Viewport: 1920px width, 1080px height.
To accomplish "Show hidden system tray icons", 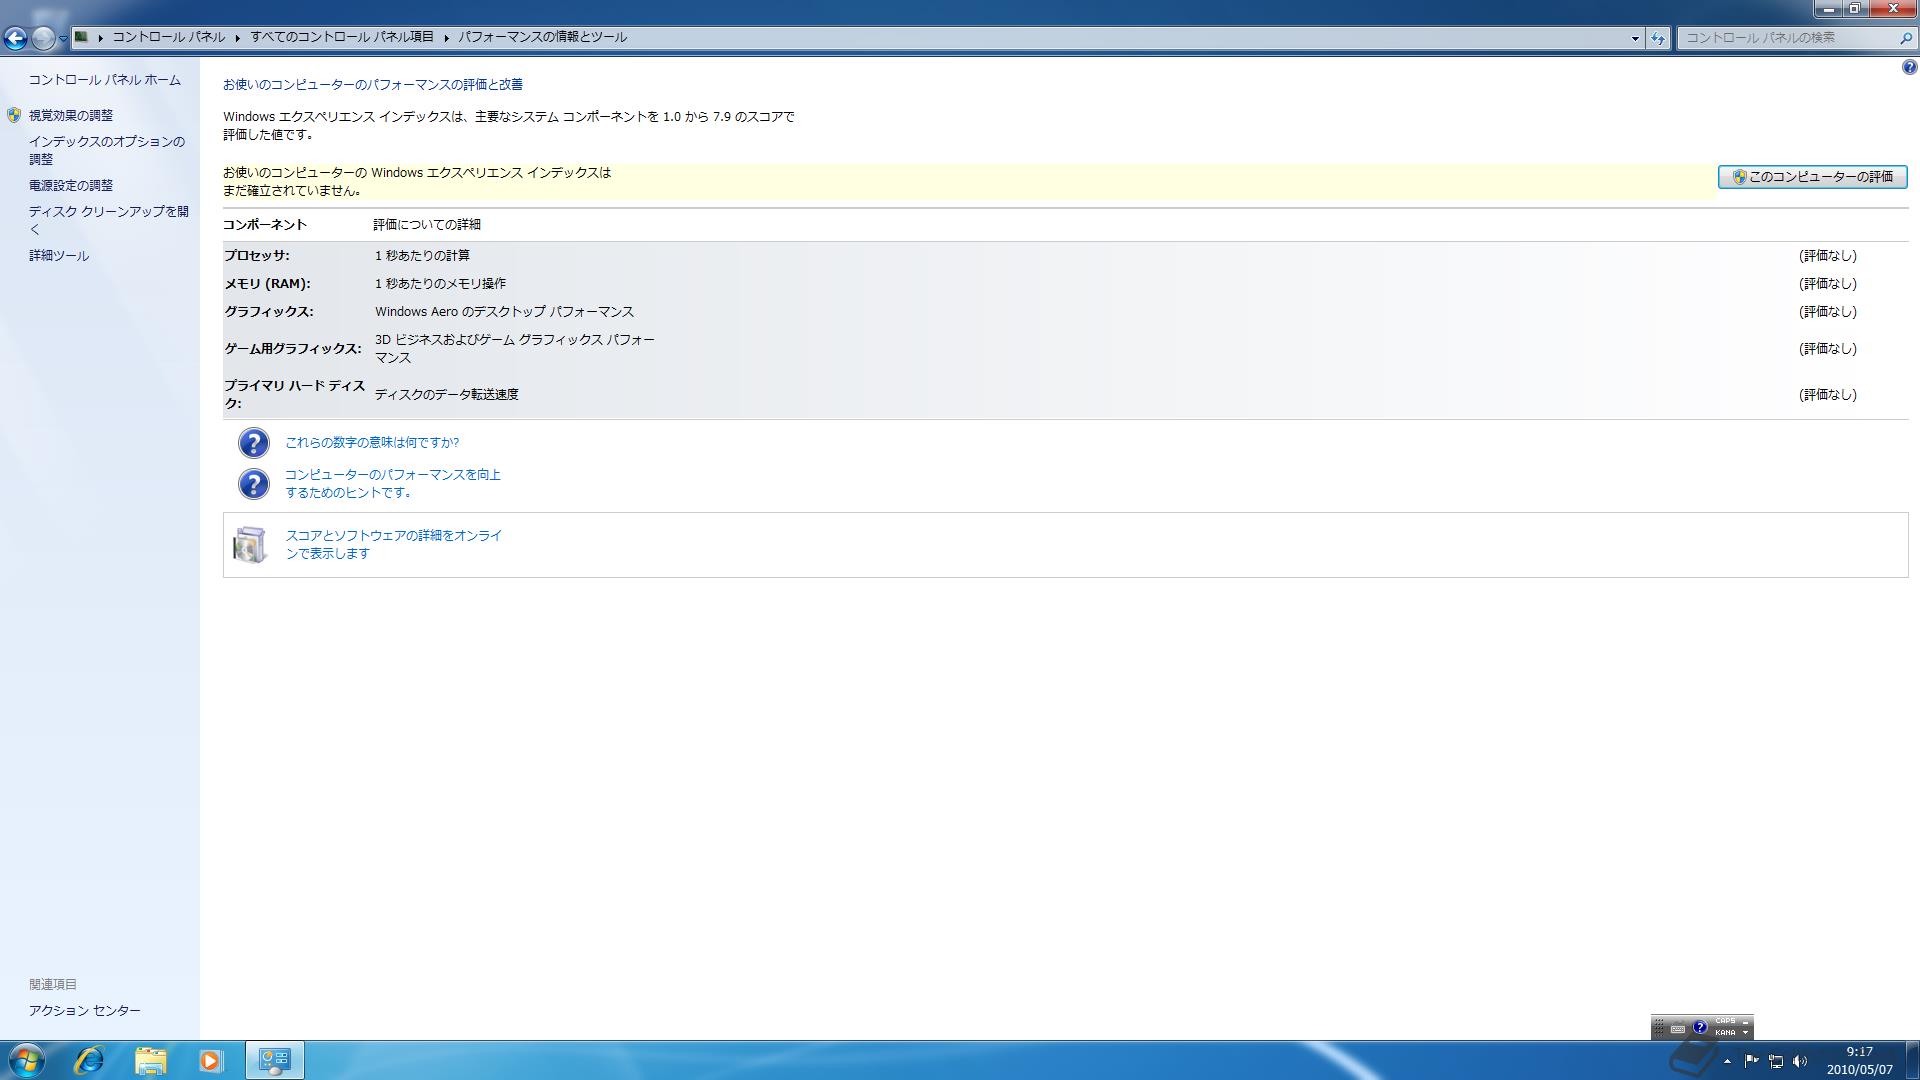I will coord(1727,1061).
